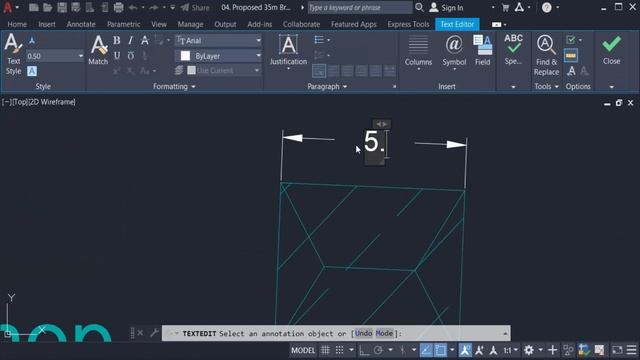Screen dimensions: 640x360
Task: Toggle the Spell Check button
Action: click(x=513, y=49)
